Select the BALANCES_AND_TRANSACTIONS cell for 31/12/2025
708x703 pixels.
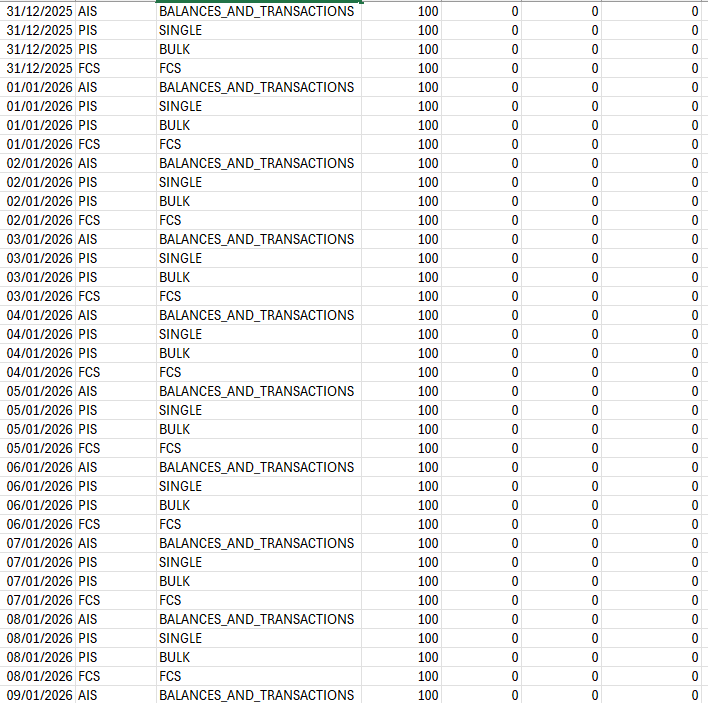[x=256, y=11]
